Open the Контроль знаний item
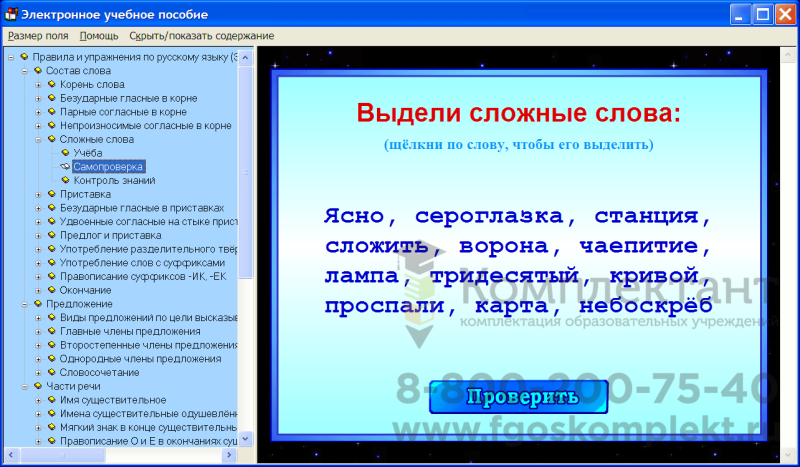 (114, 180)
